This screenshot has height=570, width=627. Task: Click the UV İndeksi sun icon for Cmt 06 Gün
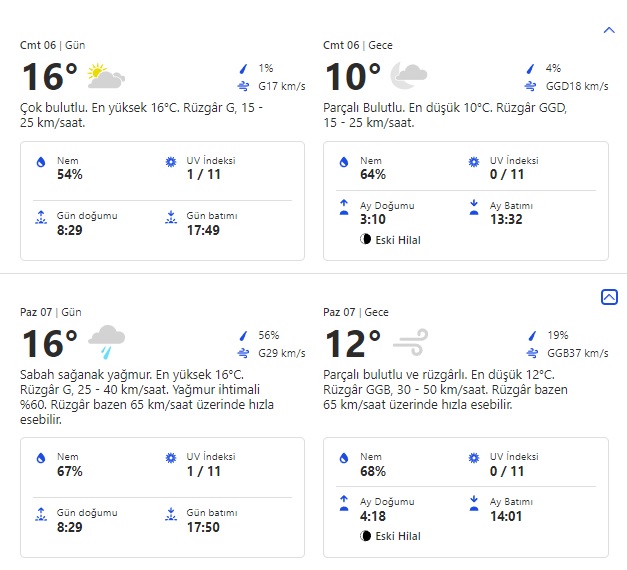170,162
